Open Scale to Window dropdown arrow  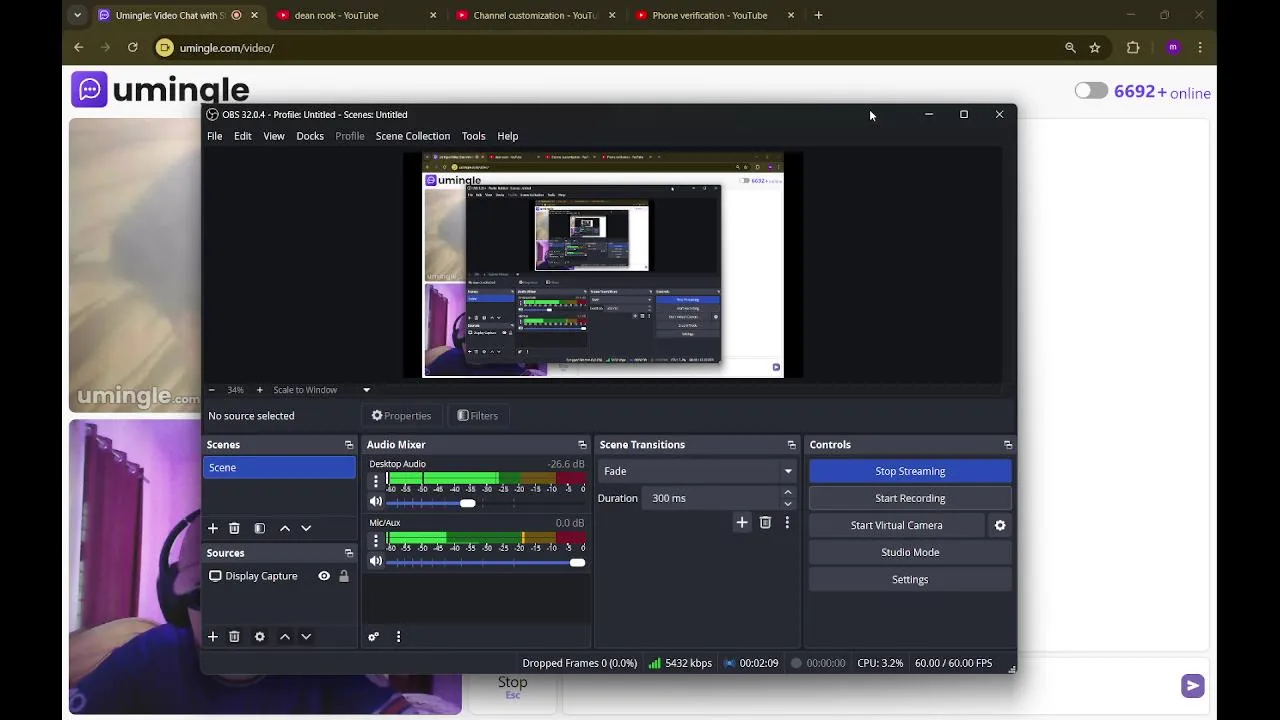click(x=366, y=390)
